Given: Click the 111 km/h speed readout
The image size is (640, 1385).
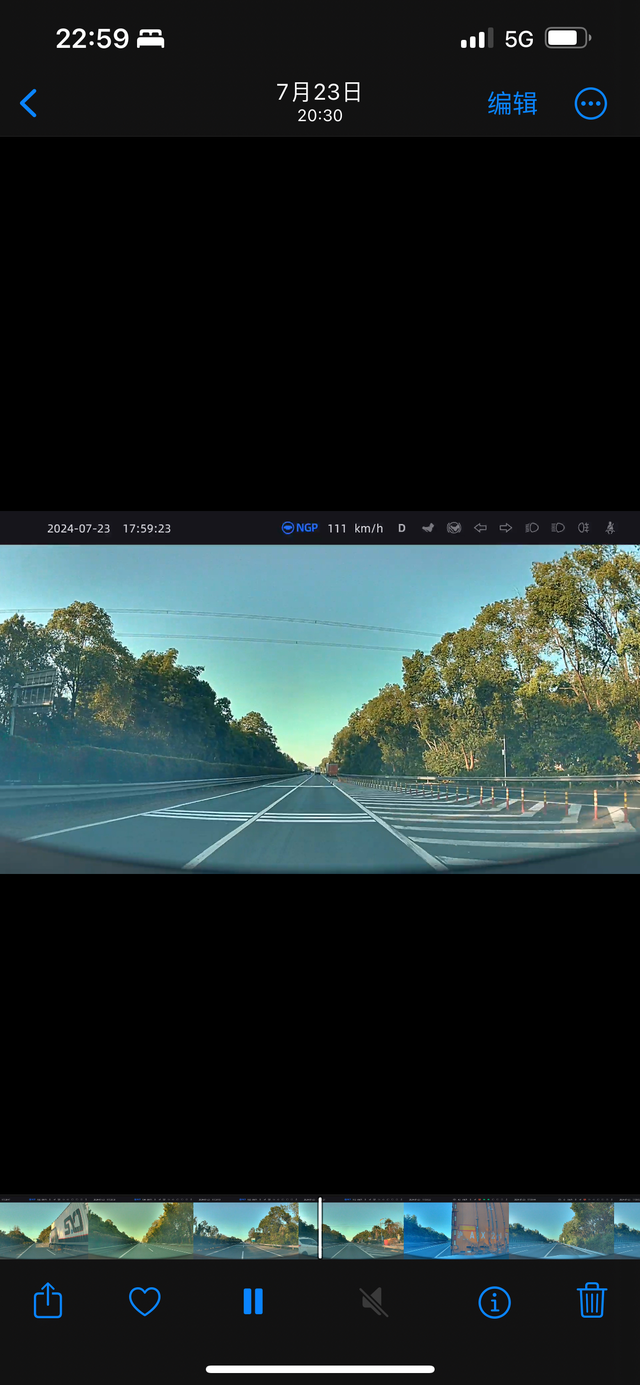Looking at the screenshot, I should [355, 528].
